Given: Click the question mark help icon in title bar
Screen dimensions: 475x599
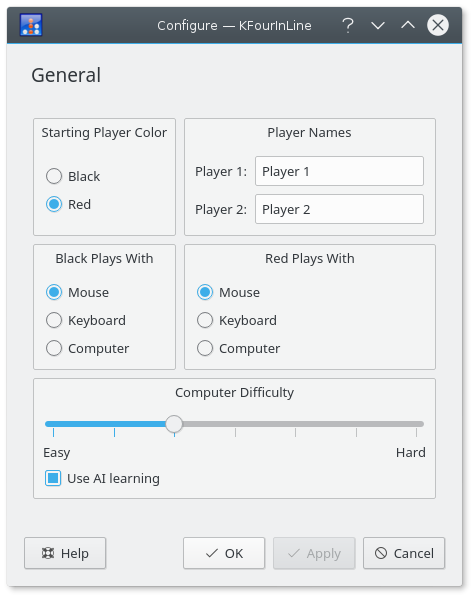Looking at the screenshot, I should (x=348, y=25).
